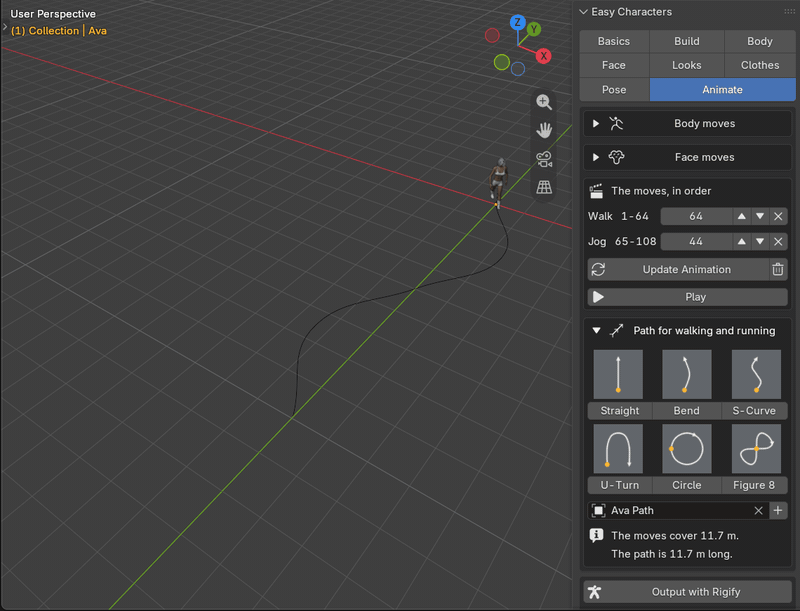Click the plus icon next to Ava Path
800x611 pixels.
coord(778,511)
